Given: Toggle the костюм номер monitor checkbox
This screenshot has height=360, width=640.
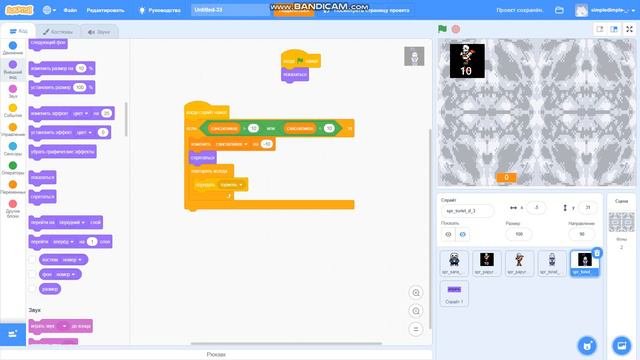Looking at the screenshot, I should 32,260.
